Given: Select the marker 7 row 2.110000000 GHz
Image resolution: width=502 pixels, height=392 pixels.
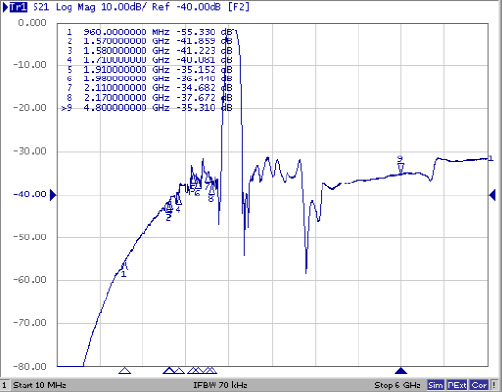Looking at the screenshot, I should pos(149,88).
